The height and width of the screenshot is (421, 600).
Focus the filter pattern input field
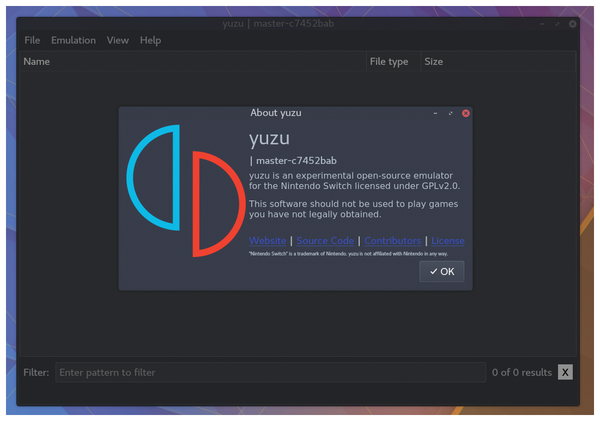tap(268, 372)
